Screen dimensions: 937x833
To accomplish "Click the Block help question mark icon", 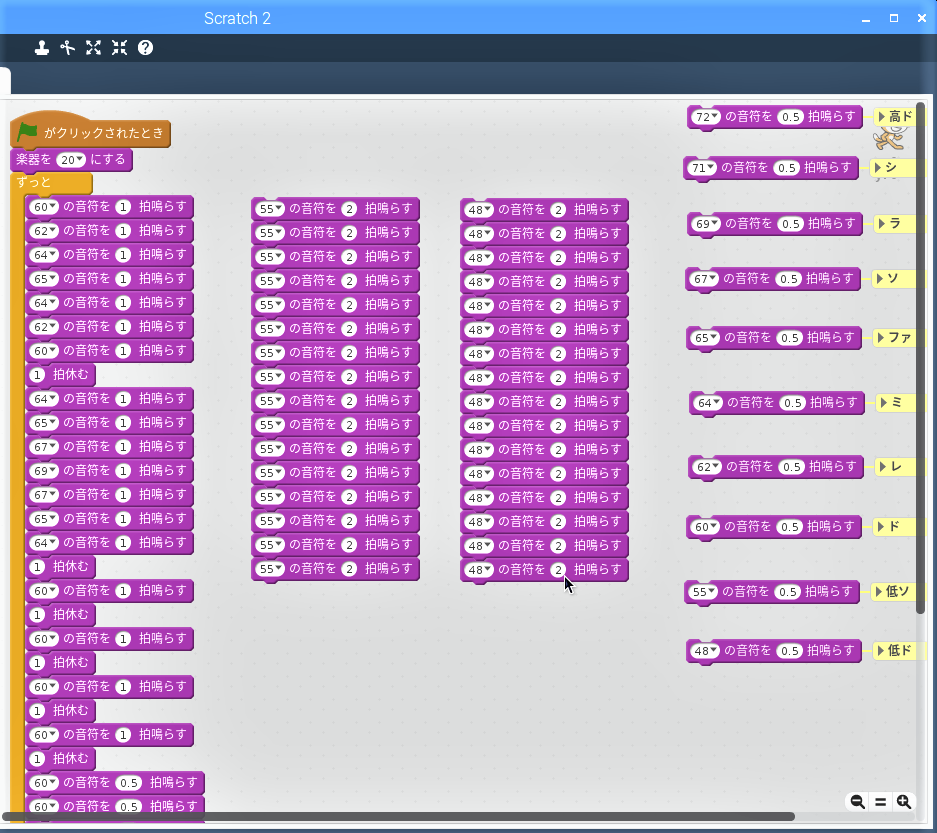I will pos(145,47).
